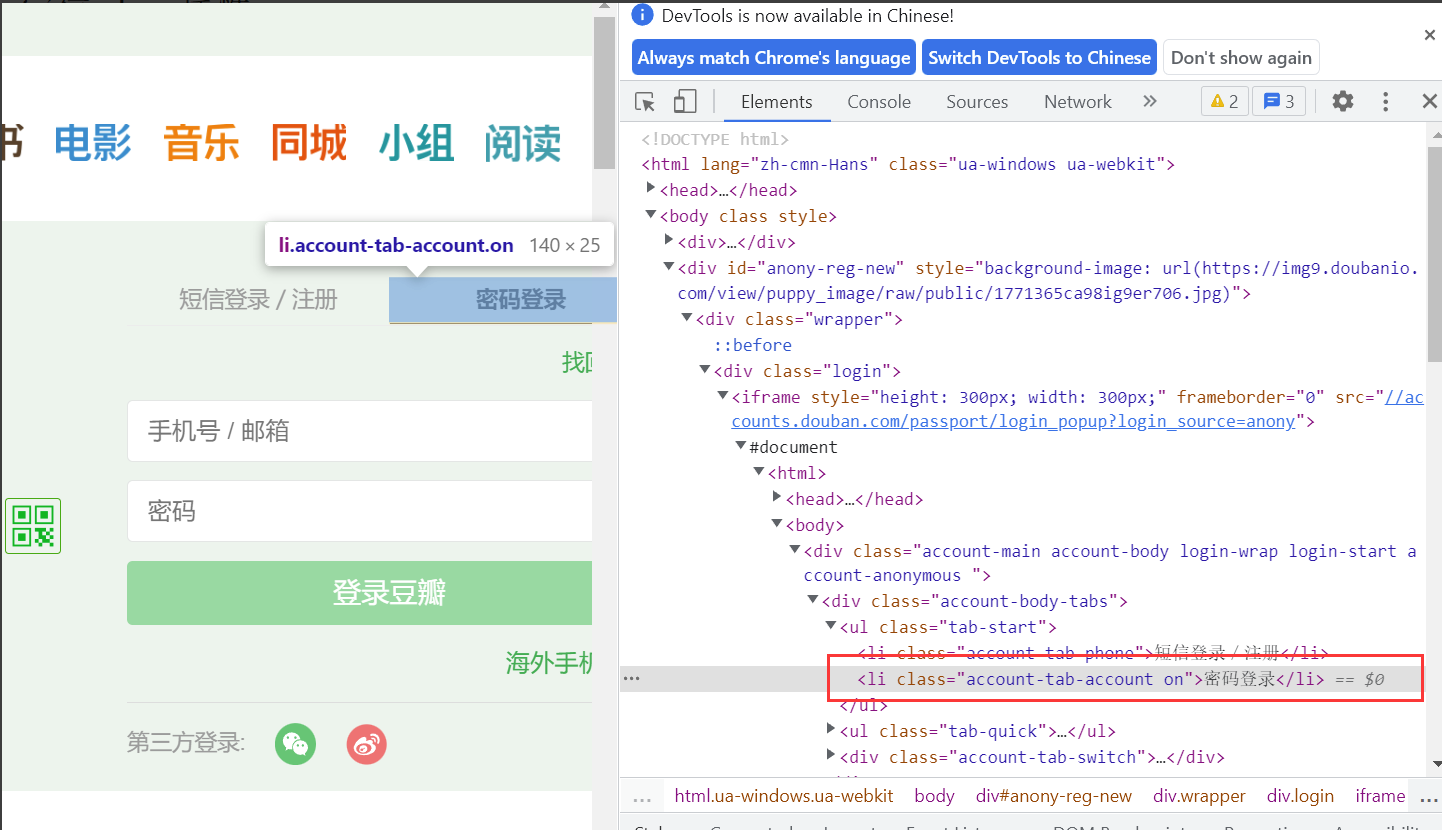Open the 电影 navigation link
The height and width of the screenshot is (830, 1442).
tap(93, 143)
